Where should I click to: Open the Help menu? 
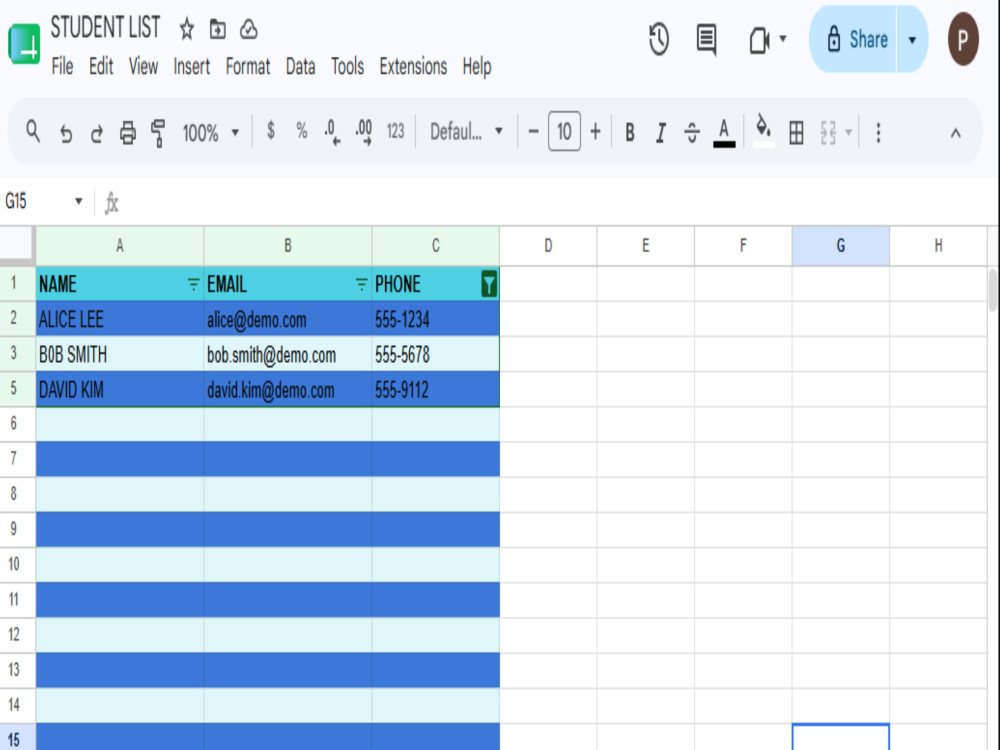click(476, 66)
